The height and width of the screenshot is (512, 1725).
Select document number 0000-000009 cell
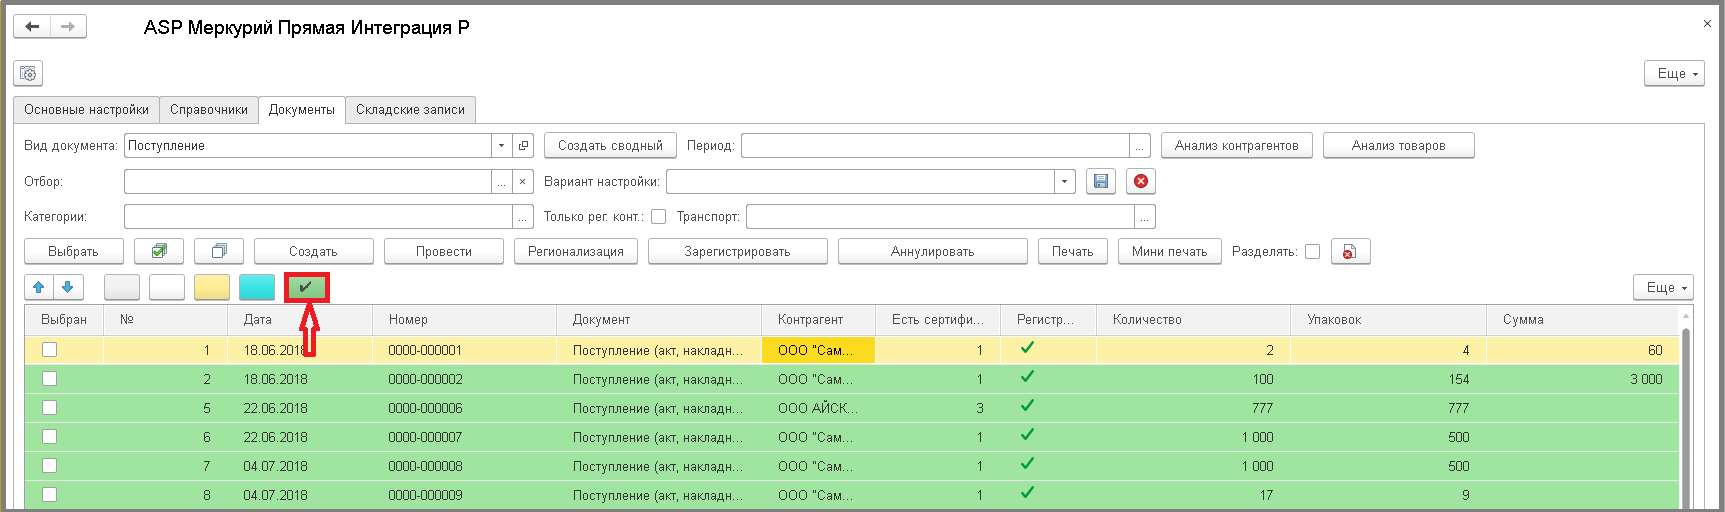pyautogui.click(x=464, y=495)
